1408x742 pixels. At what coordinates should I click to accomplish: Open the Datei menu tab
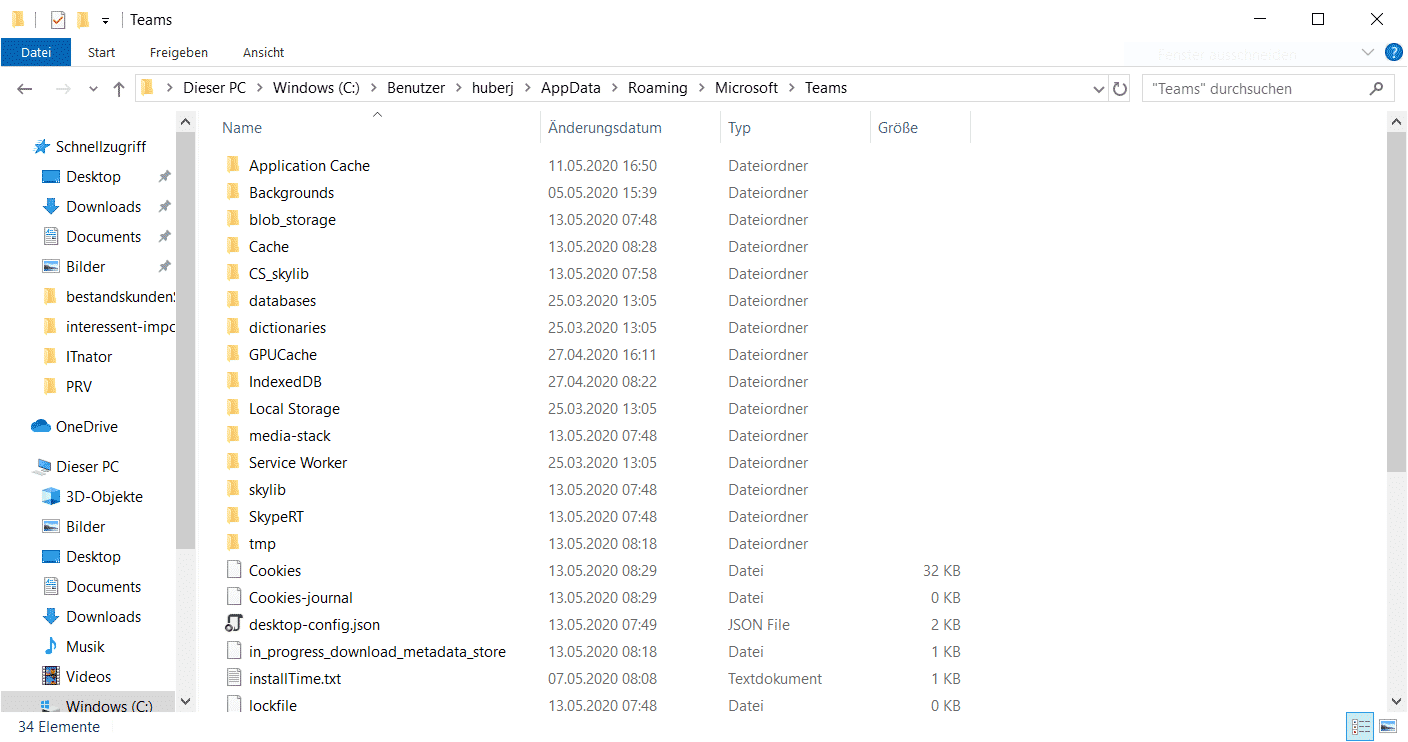36,52
